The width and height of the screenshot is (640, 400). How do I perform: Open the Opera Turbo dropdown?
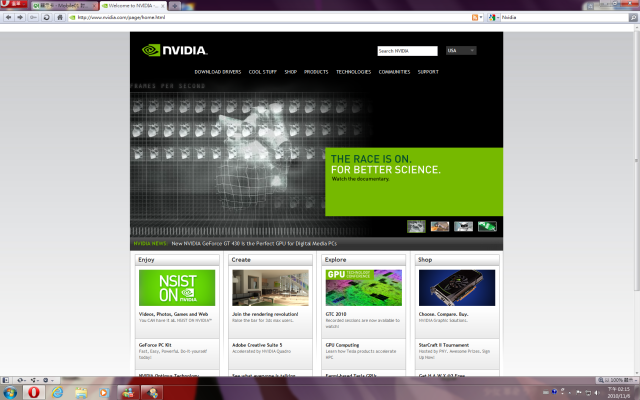coord(48,380)
